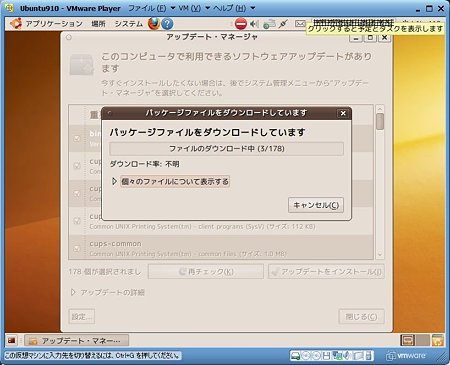Image resolution: width=450 pixels, height=365 pixels.
Task: Open the blue help icon in panel
Action: [167, 24]
